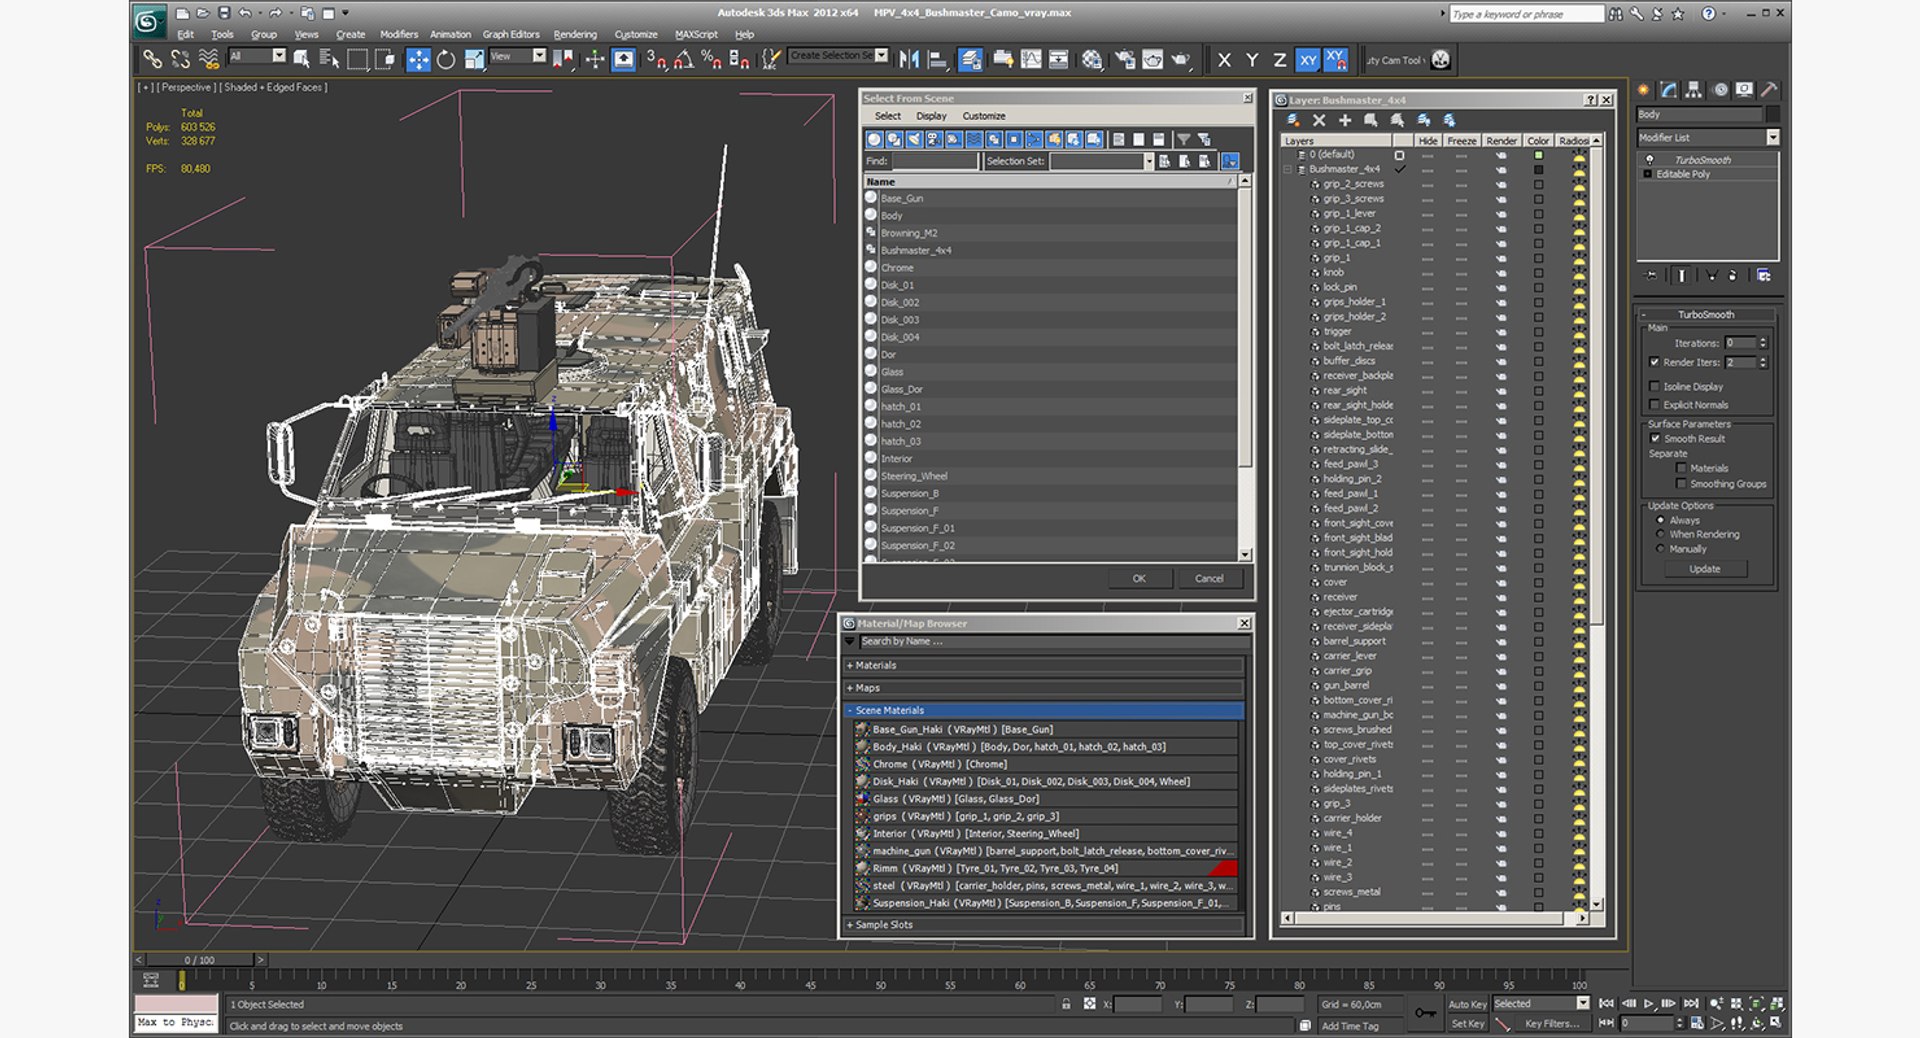Enable the Isoline Display checkbox
The width and height of the screenshot is (1920, 1038).
point(1654,386)
